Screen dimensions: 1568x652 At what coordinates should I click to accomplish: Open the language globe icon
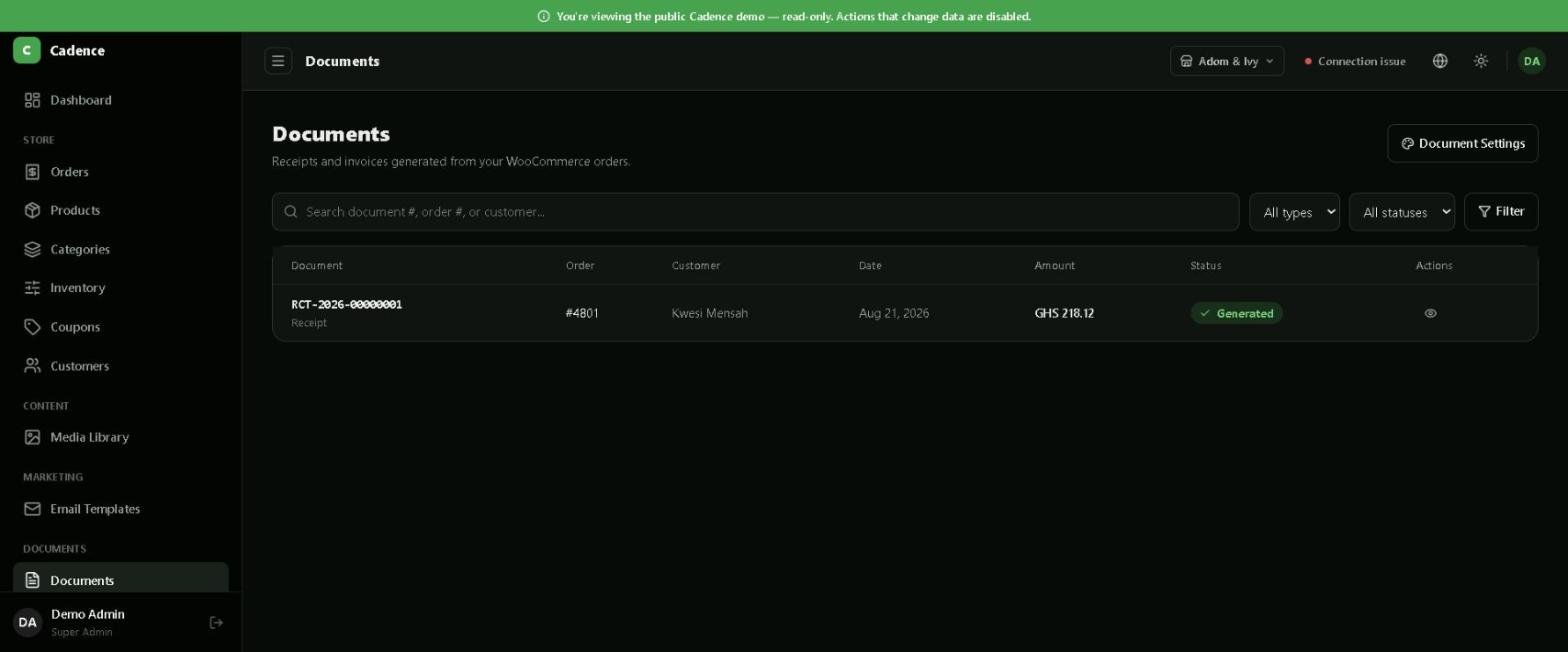(1440, 61)
